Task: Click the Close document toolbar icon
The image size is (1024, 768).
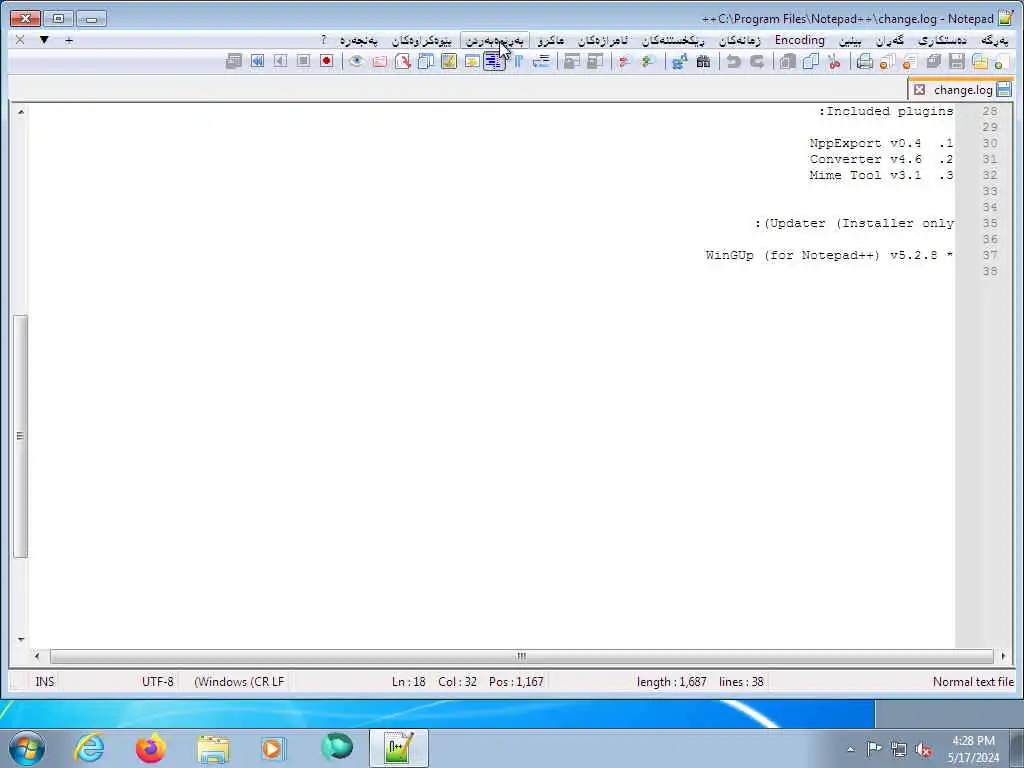Action: (910, 62)
